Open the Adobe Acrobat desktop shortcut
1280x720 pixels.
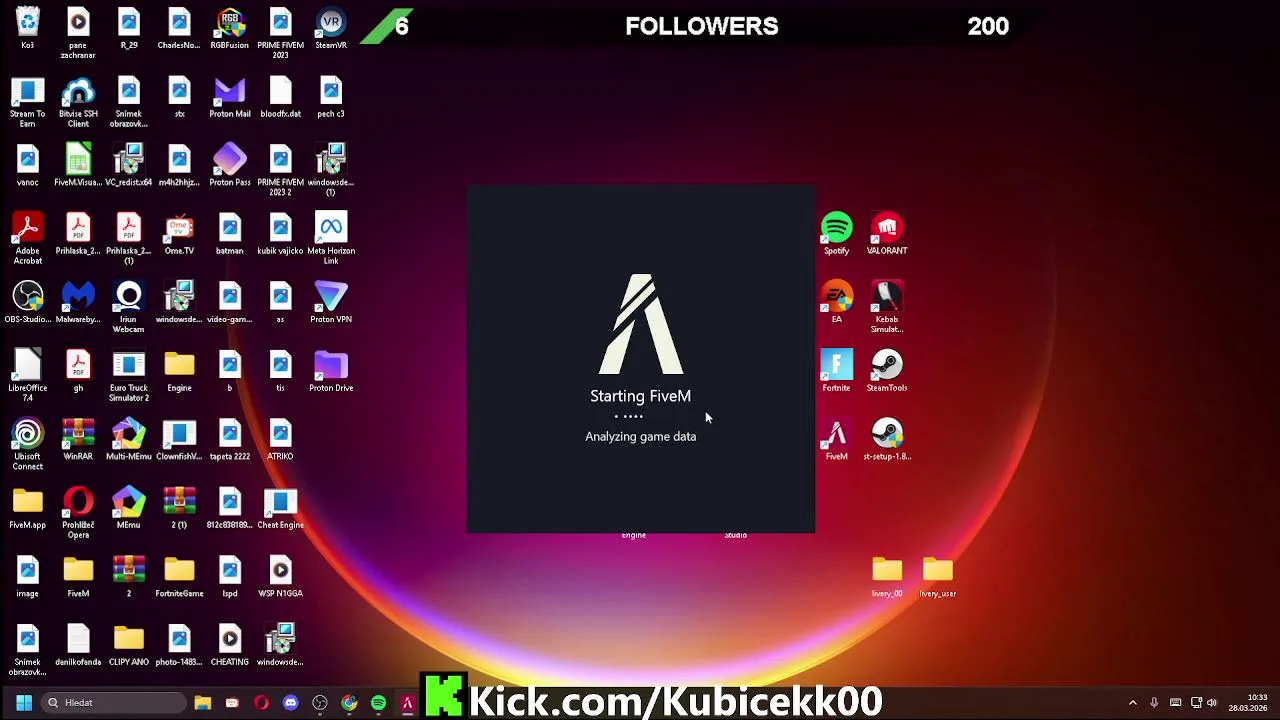pos(28,239)
